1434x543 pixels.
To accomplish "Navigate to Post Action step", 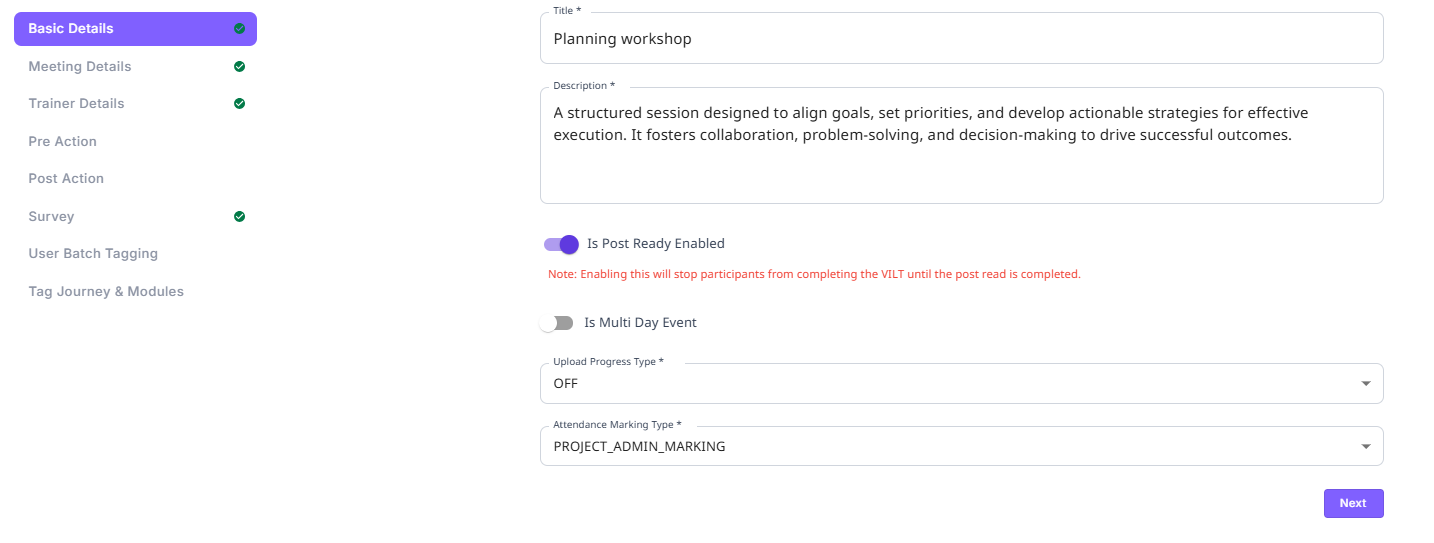I will pos(66,179).
